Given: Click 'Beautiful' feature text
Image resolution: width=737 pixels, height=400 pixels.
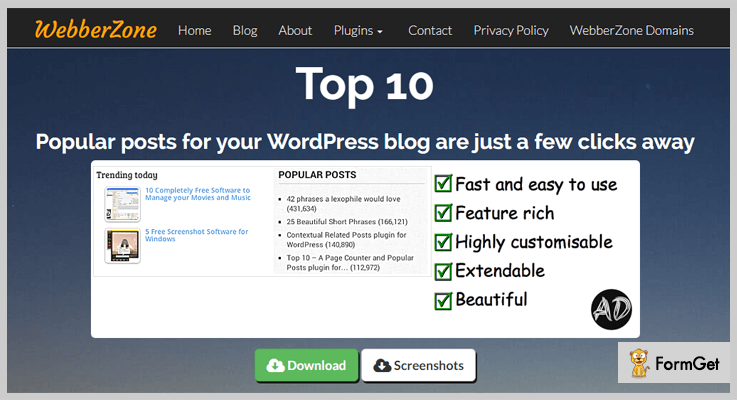Looking at the screenshot, I should (491, 299).
